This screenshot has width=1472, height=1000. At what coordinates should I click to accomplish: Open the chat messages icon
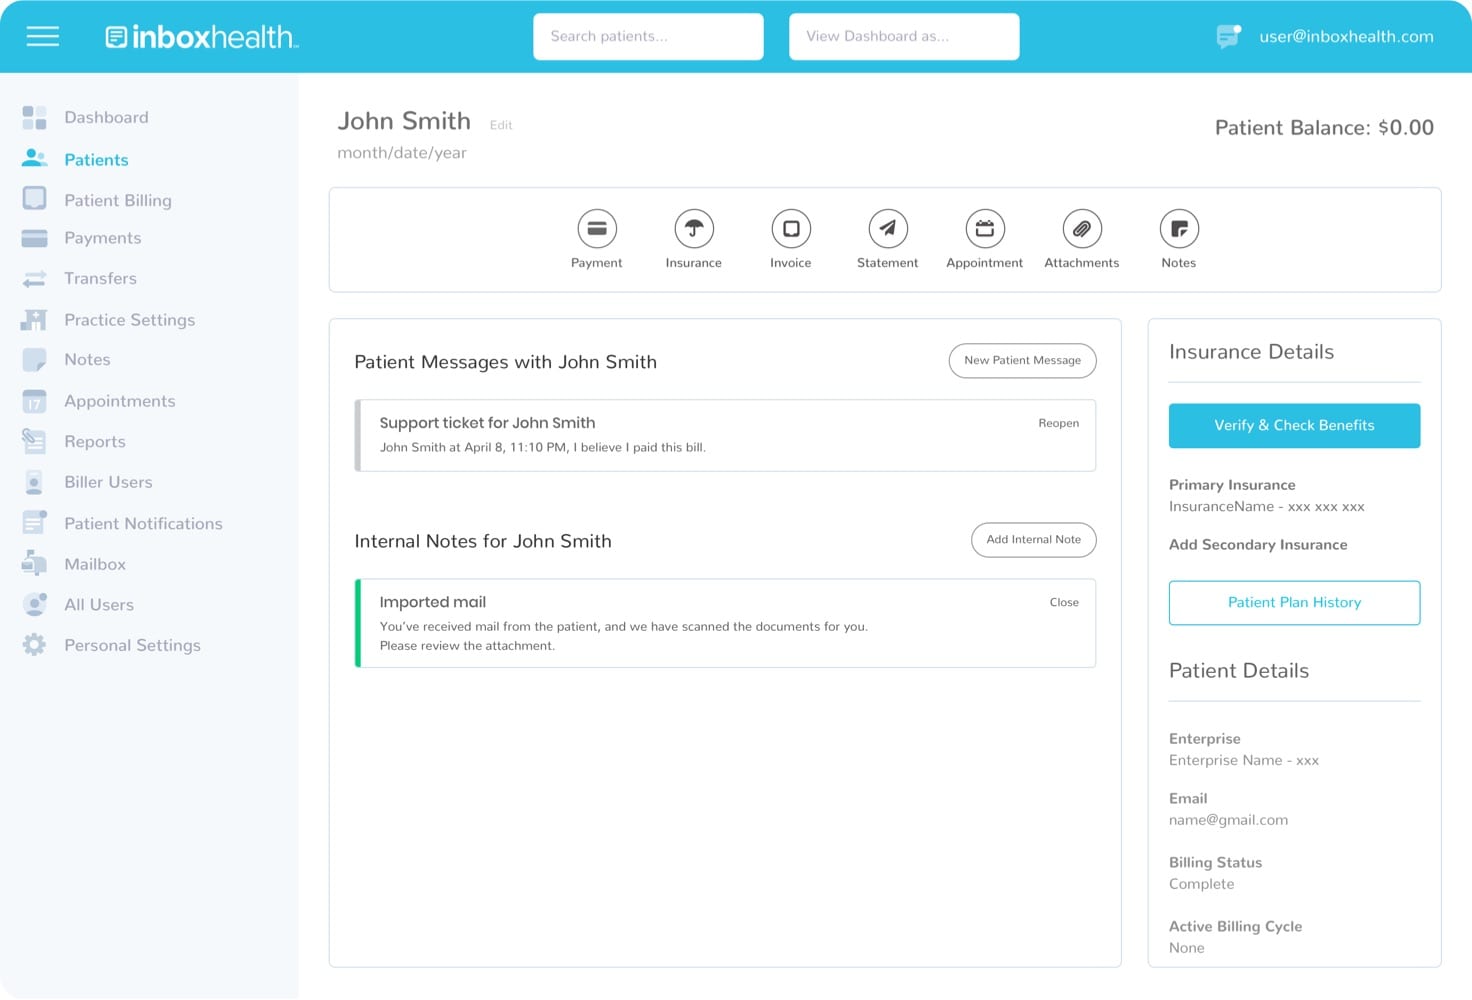(1229, 37)
